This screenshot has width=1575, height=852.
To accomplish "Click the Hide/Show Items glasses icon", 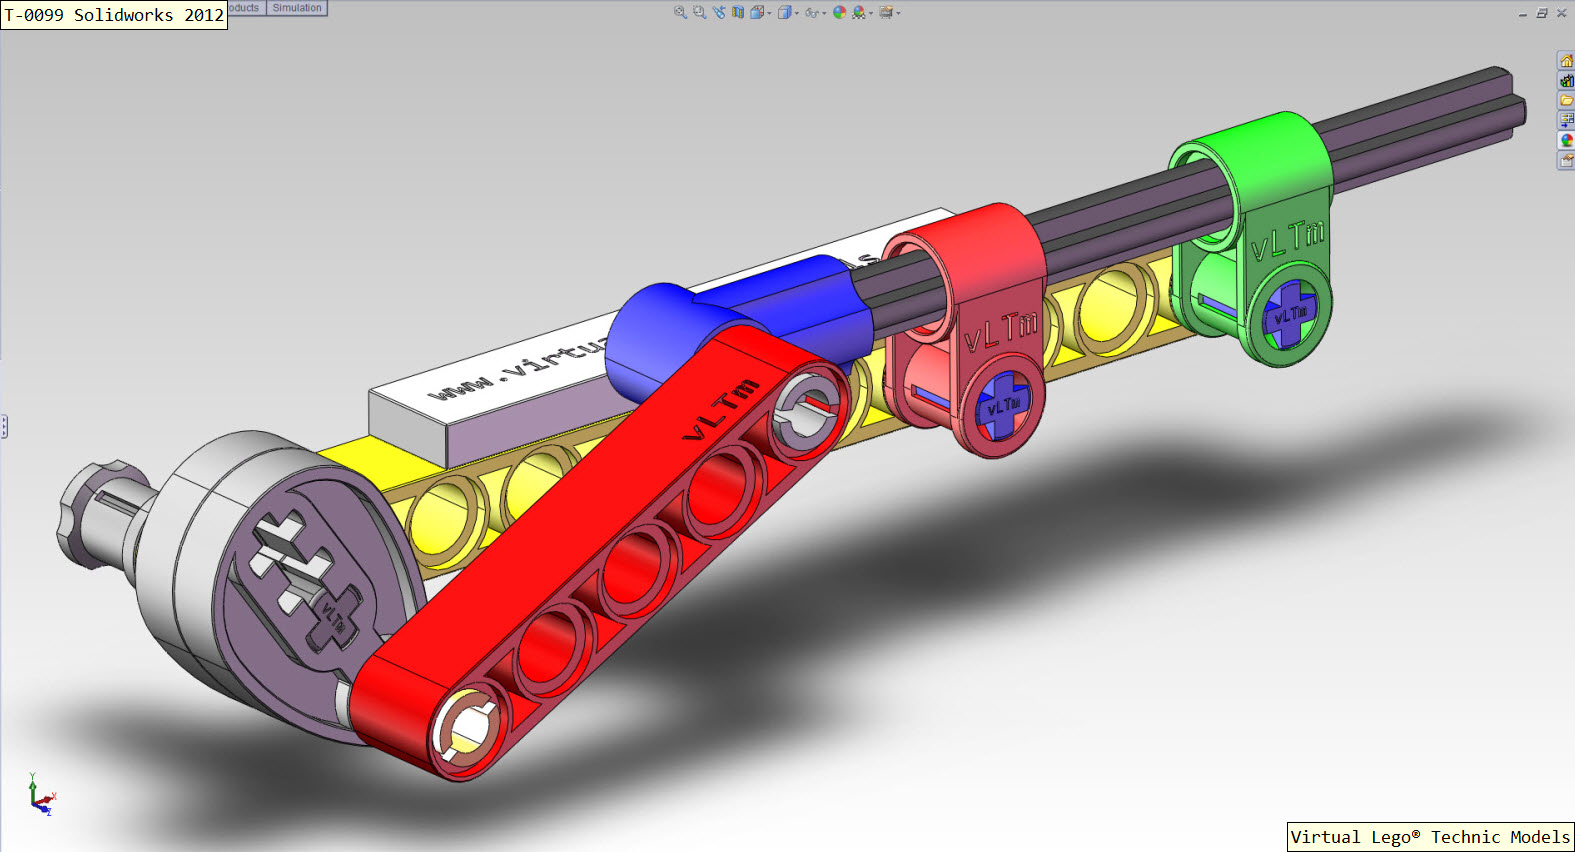I will [812, 13].
